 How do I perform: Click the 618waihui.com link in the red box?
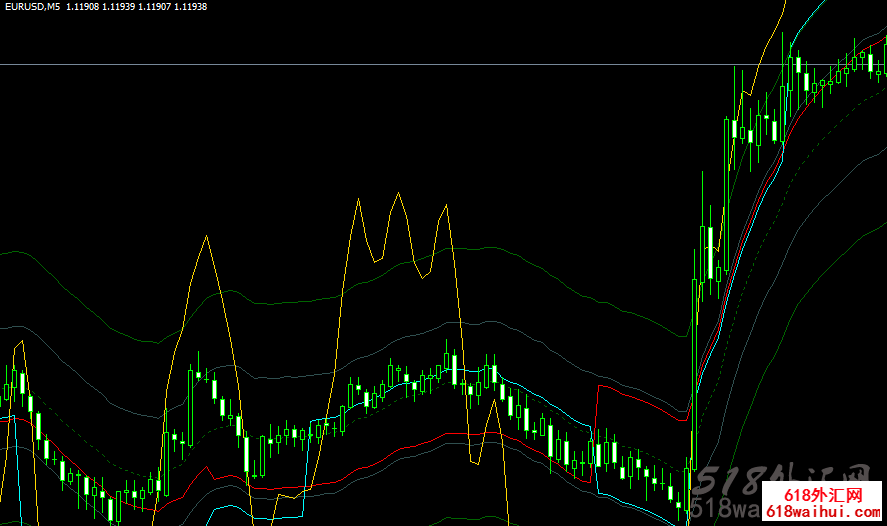[823, 512]
